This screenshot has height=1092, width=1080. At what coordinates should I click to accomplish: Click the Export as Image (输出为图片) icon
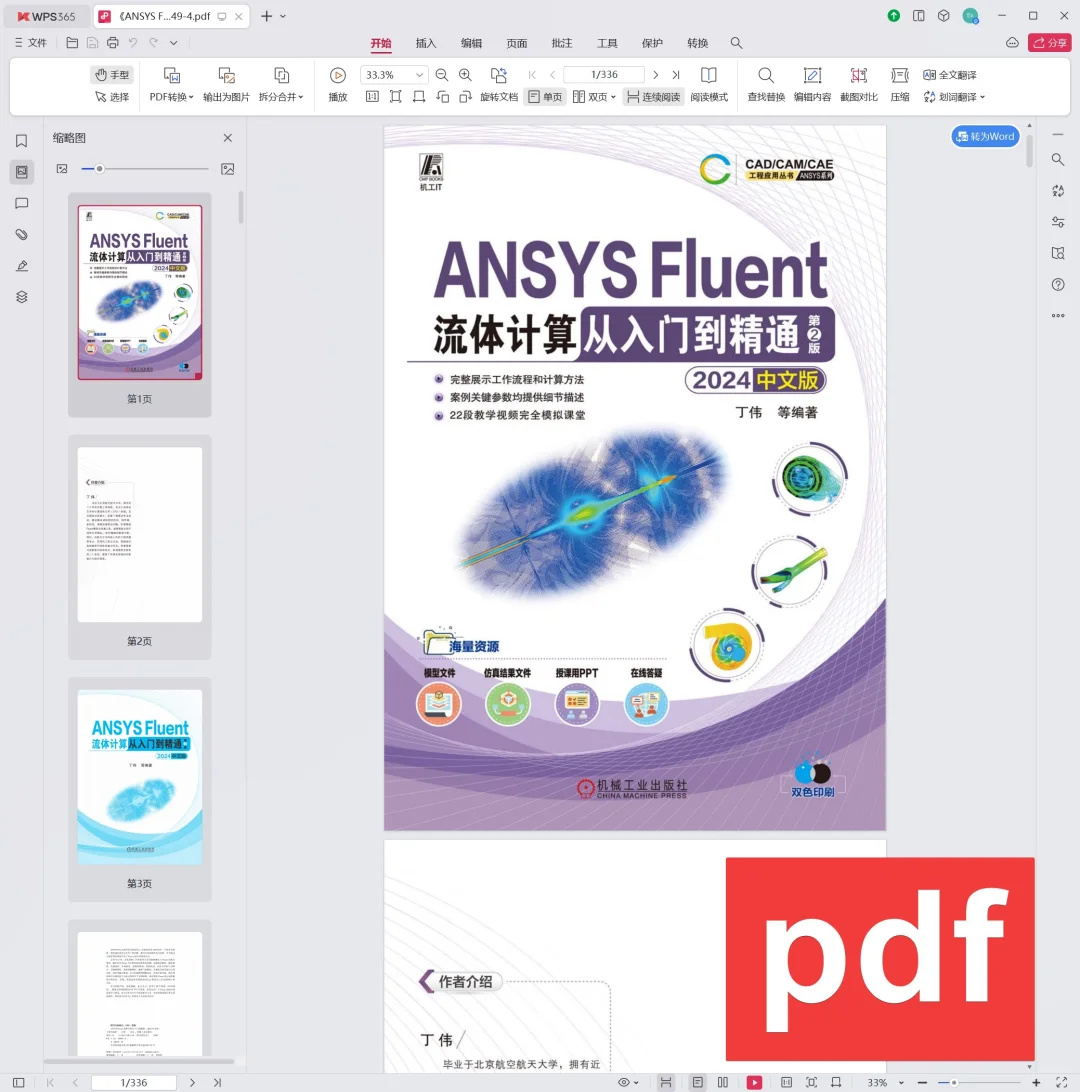pos(226,76)
